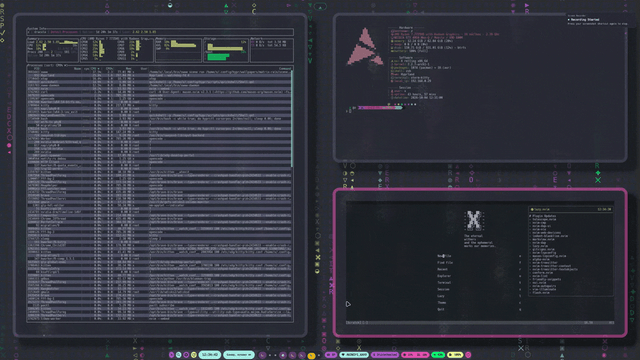Click the green status pill in bar

[x=438, y=355]
